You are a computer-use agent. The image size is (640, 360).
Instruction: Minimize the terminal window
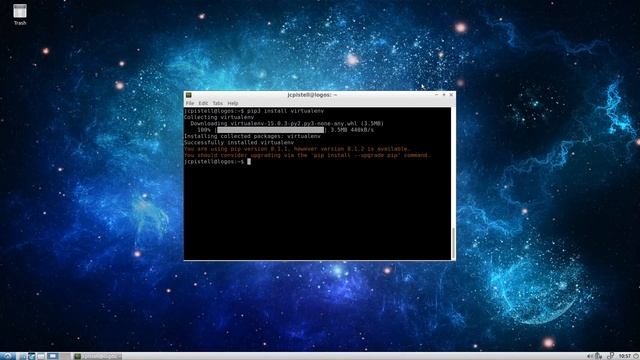436,95
